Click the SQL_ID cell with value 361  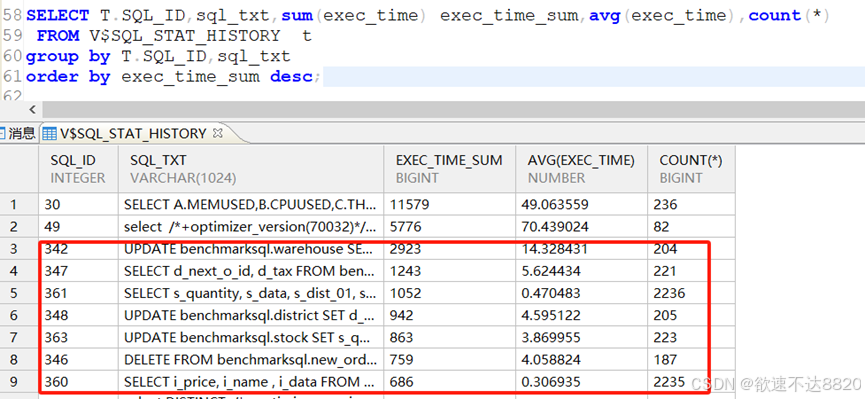(x=78, y=293)
